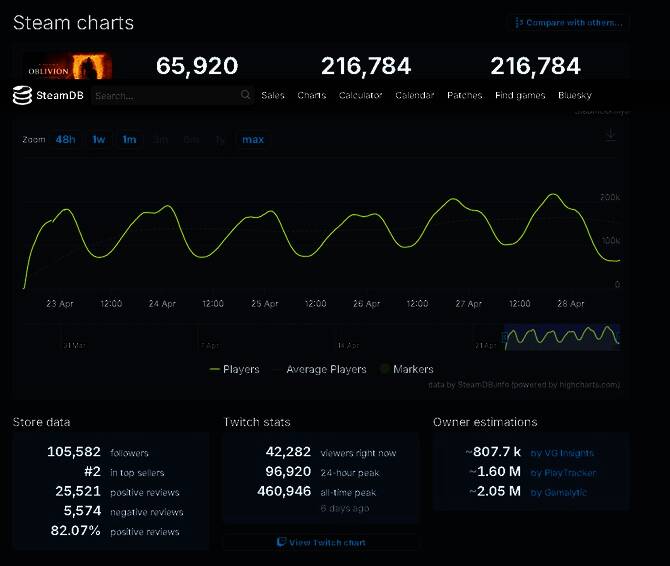
Task: Download the chart using the arrow icon
Action: tap(610, 136)
